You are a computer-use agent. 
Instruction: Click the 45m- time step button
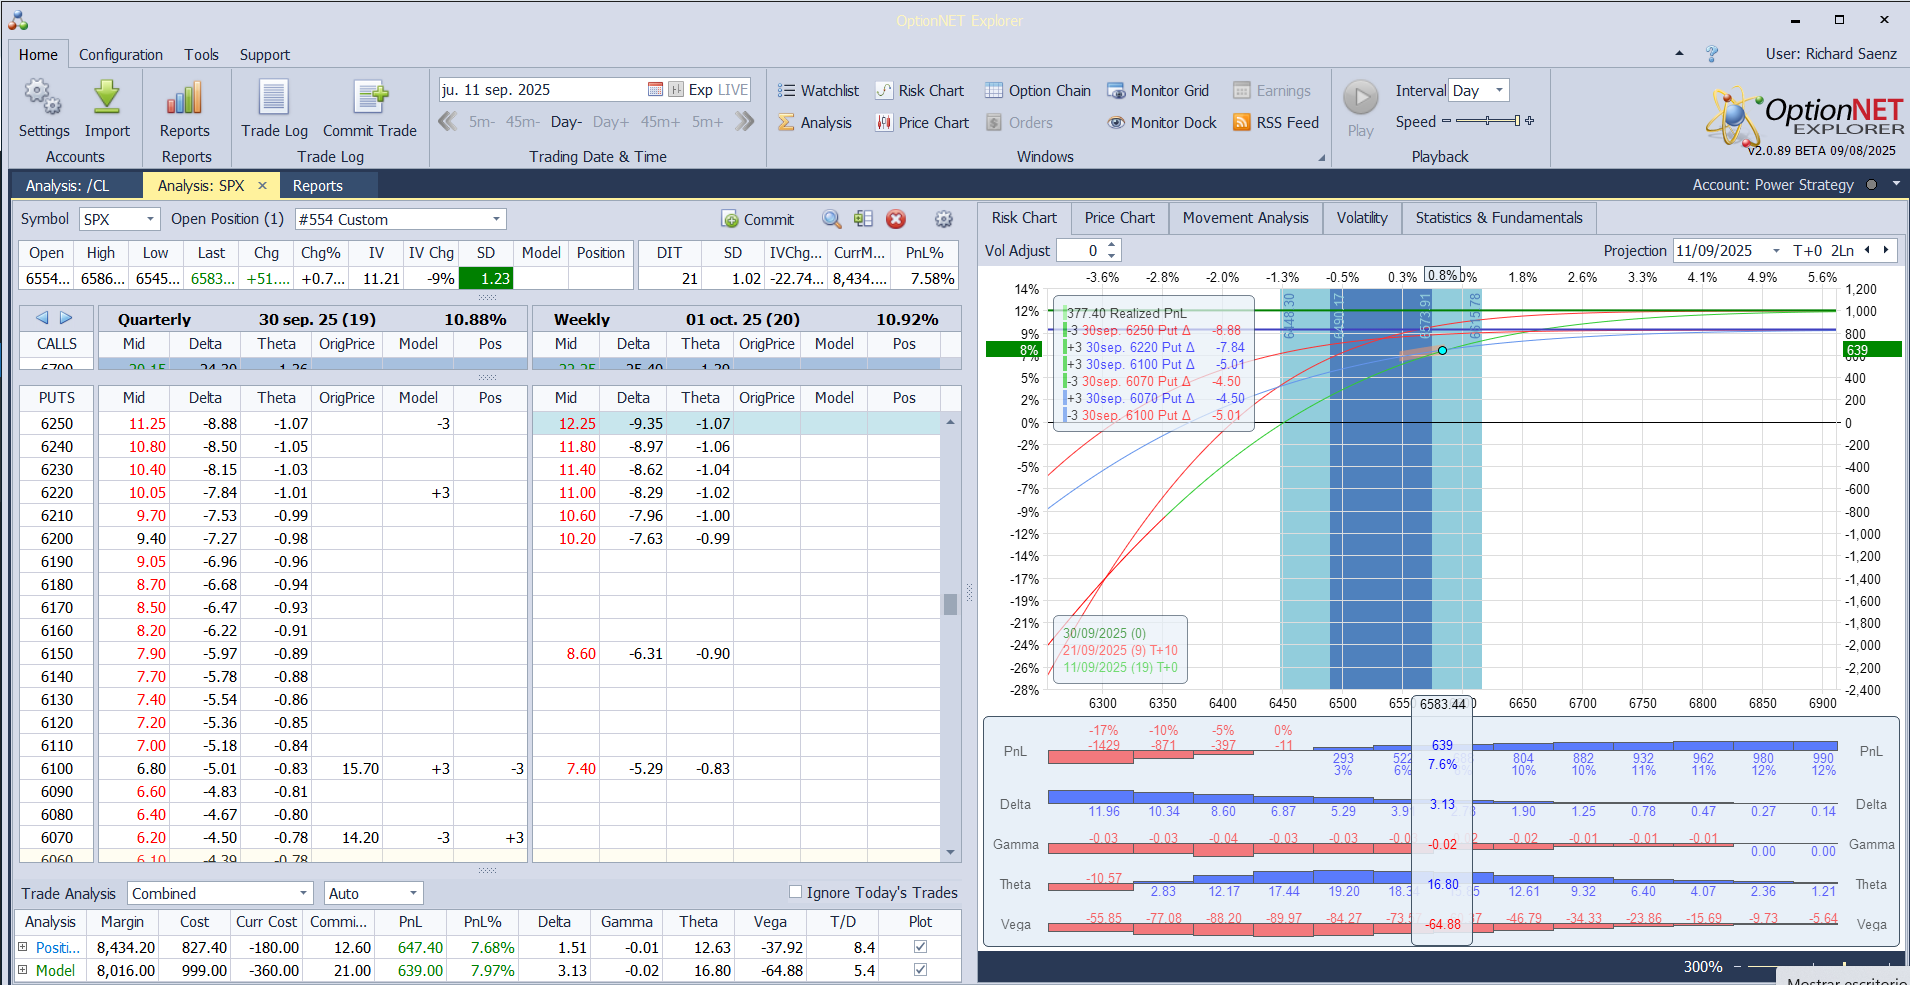tap(522, 122)
